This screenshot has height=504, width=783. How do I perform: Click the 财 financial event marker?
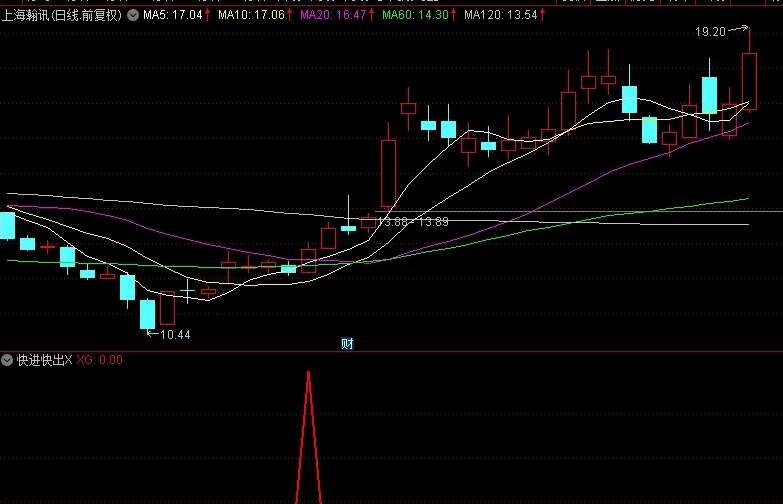pos(347,344)
